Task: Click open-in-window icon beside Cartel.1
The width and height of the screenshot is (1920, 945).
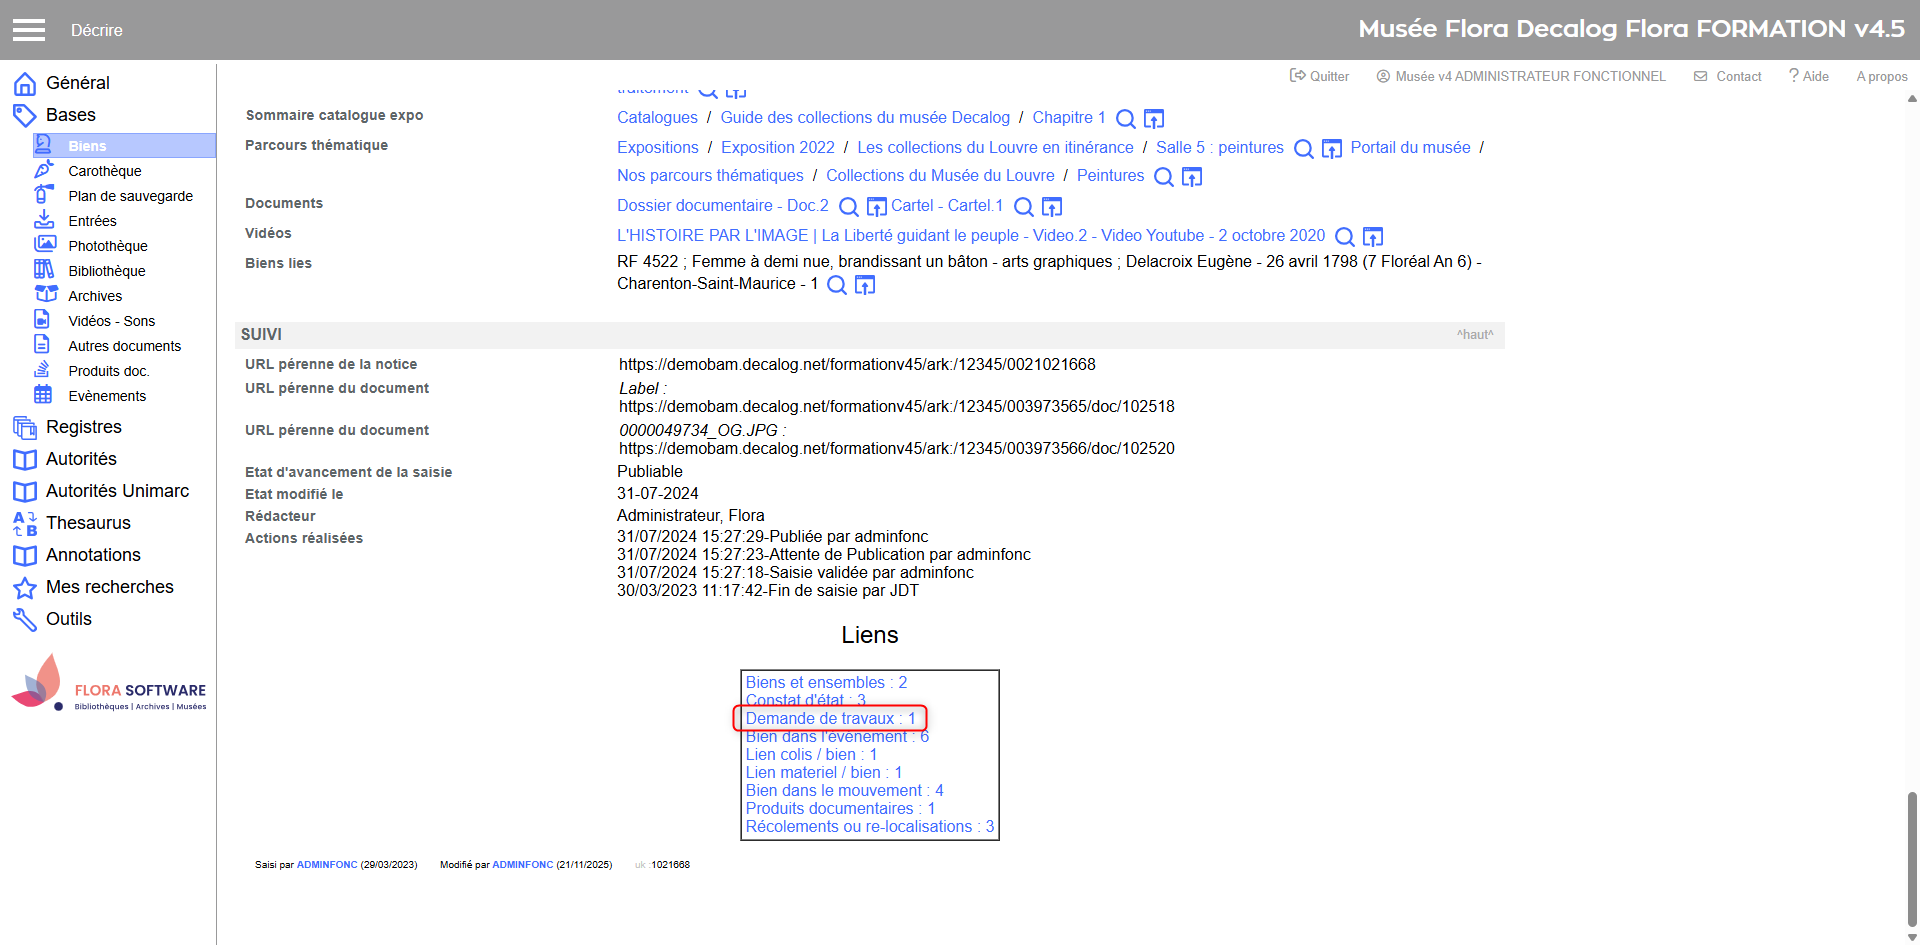Action: tap(1052, 207)
